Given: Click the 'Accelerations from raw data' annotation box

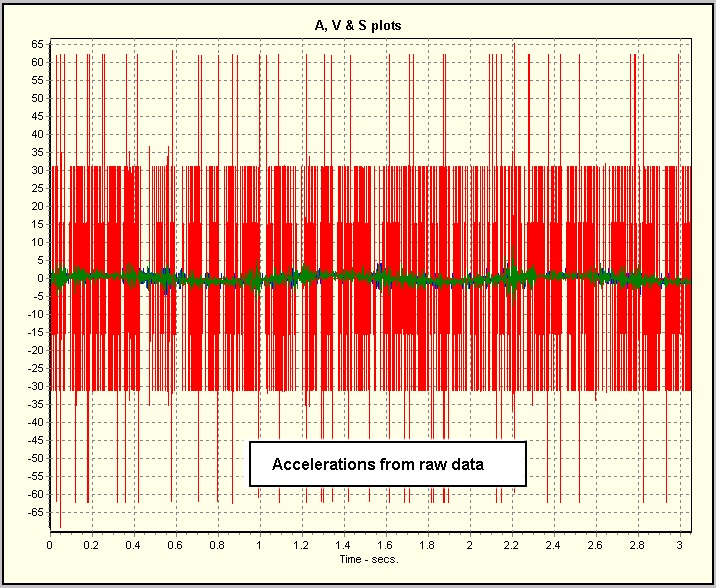Looking at the screenshot, I should coord(388,464).
